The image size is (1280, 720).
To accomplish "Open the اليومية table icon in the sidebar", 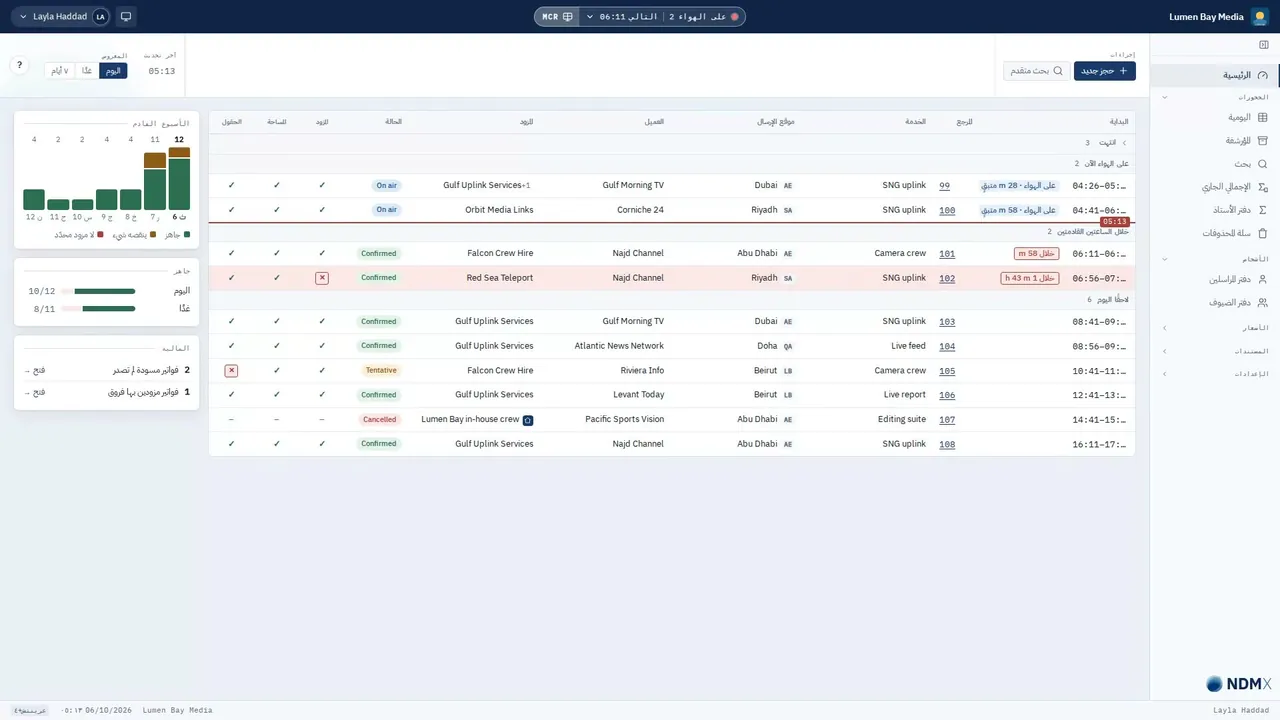I will click(1262, 117).
